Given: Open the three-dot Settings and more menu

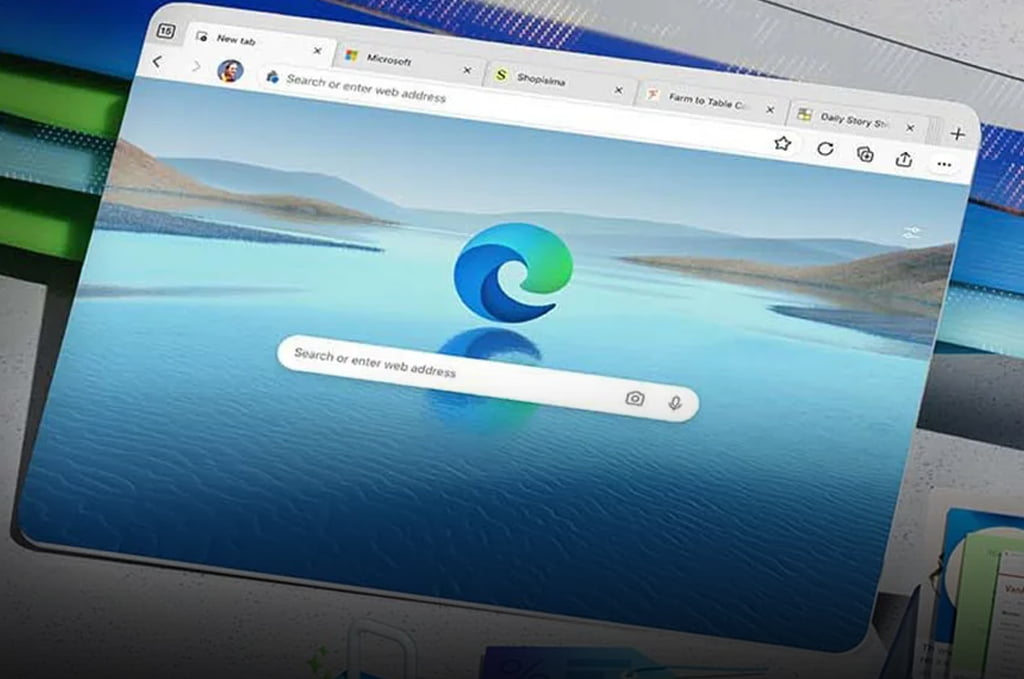Looking at the screenshot, I should (943, 164).
